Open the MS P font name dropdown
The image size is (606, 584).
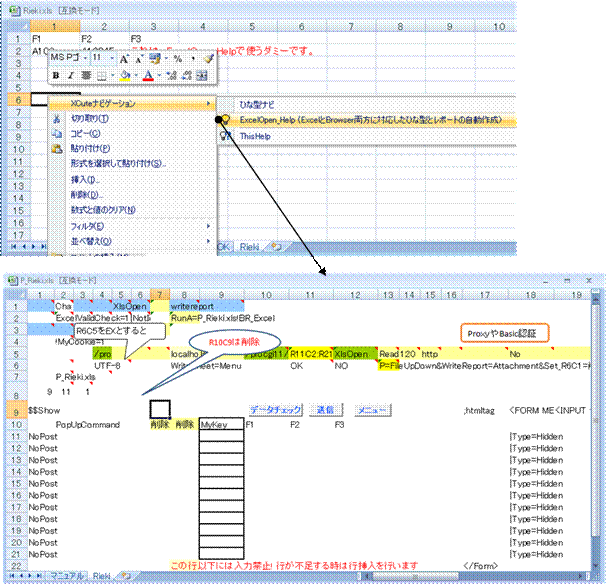pos(85,58)
